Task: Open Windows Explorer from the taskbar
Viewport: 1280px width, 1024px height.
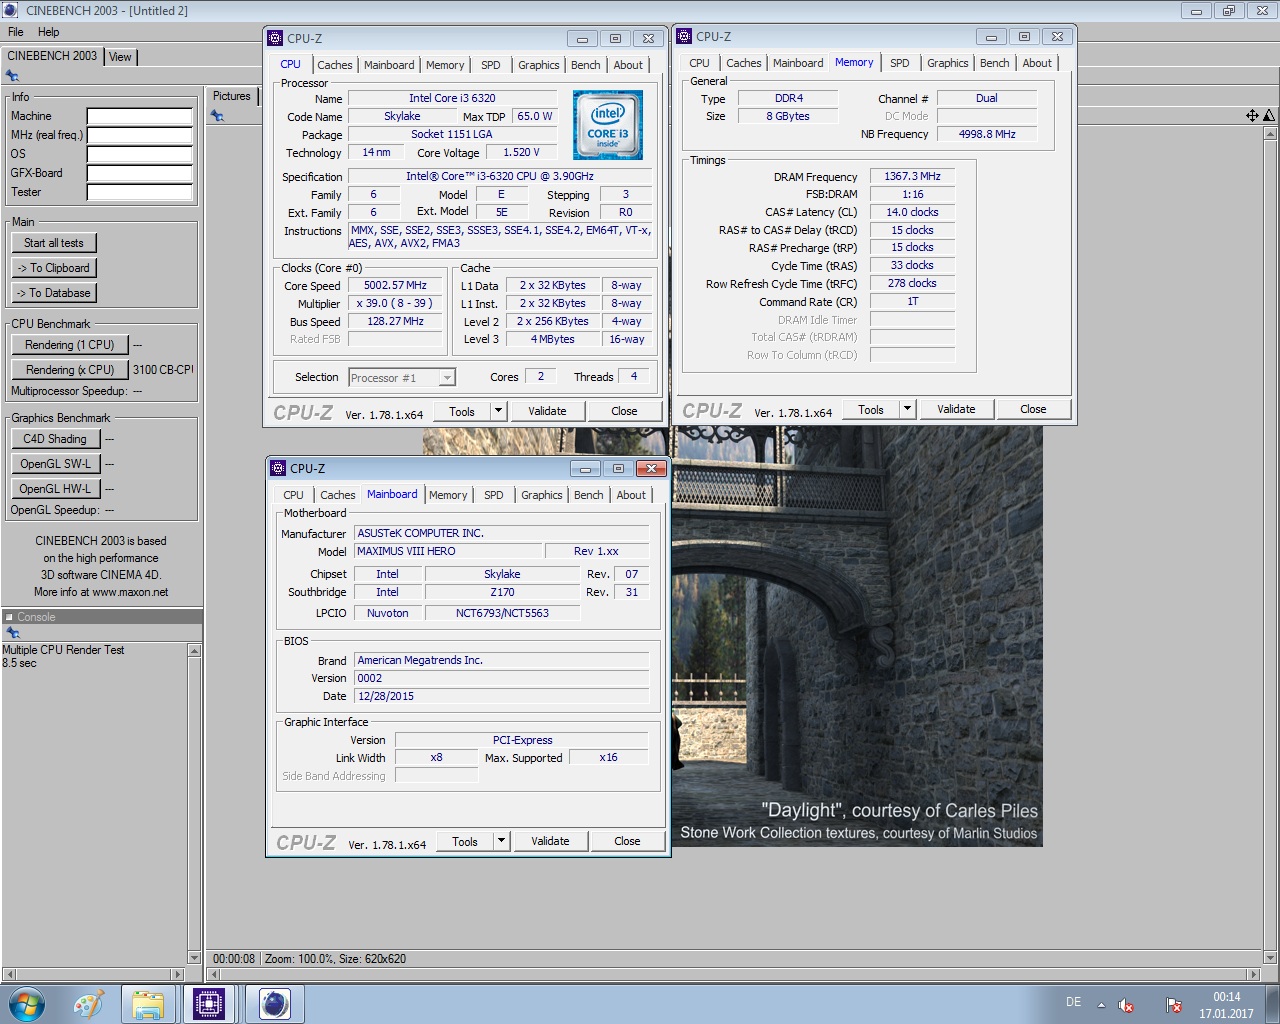Action: pos(148,1003)
